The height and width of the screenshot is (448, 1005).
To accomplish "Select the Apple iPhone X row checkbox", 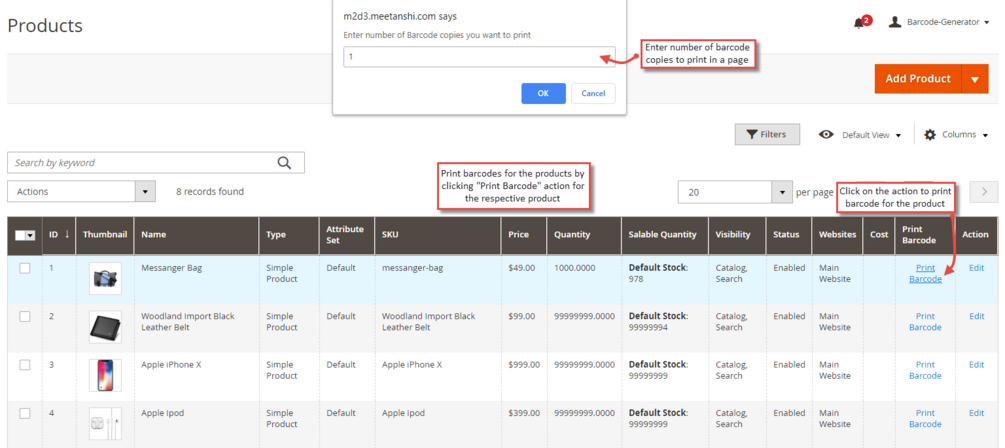I will (25, 365).
